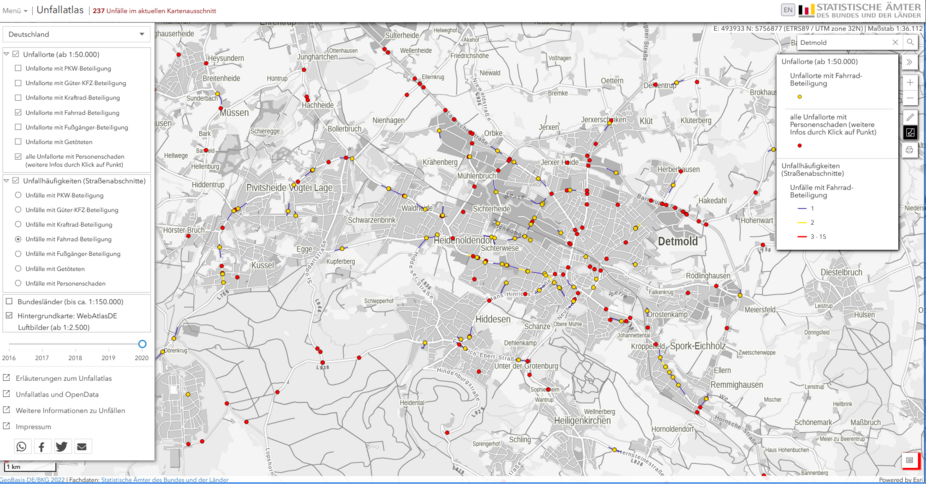Select radio Unfälle mit Getöteten
Screen dimensions: 926x484
[x=18, y=269]
